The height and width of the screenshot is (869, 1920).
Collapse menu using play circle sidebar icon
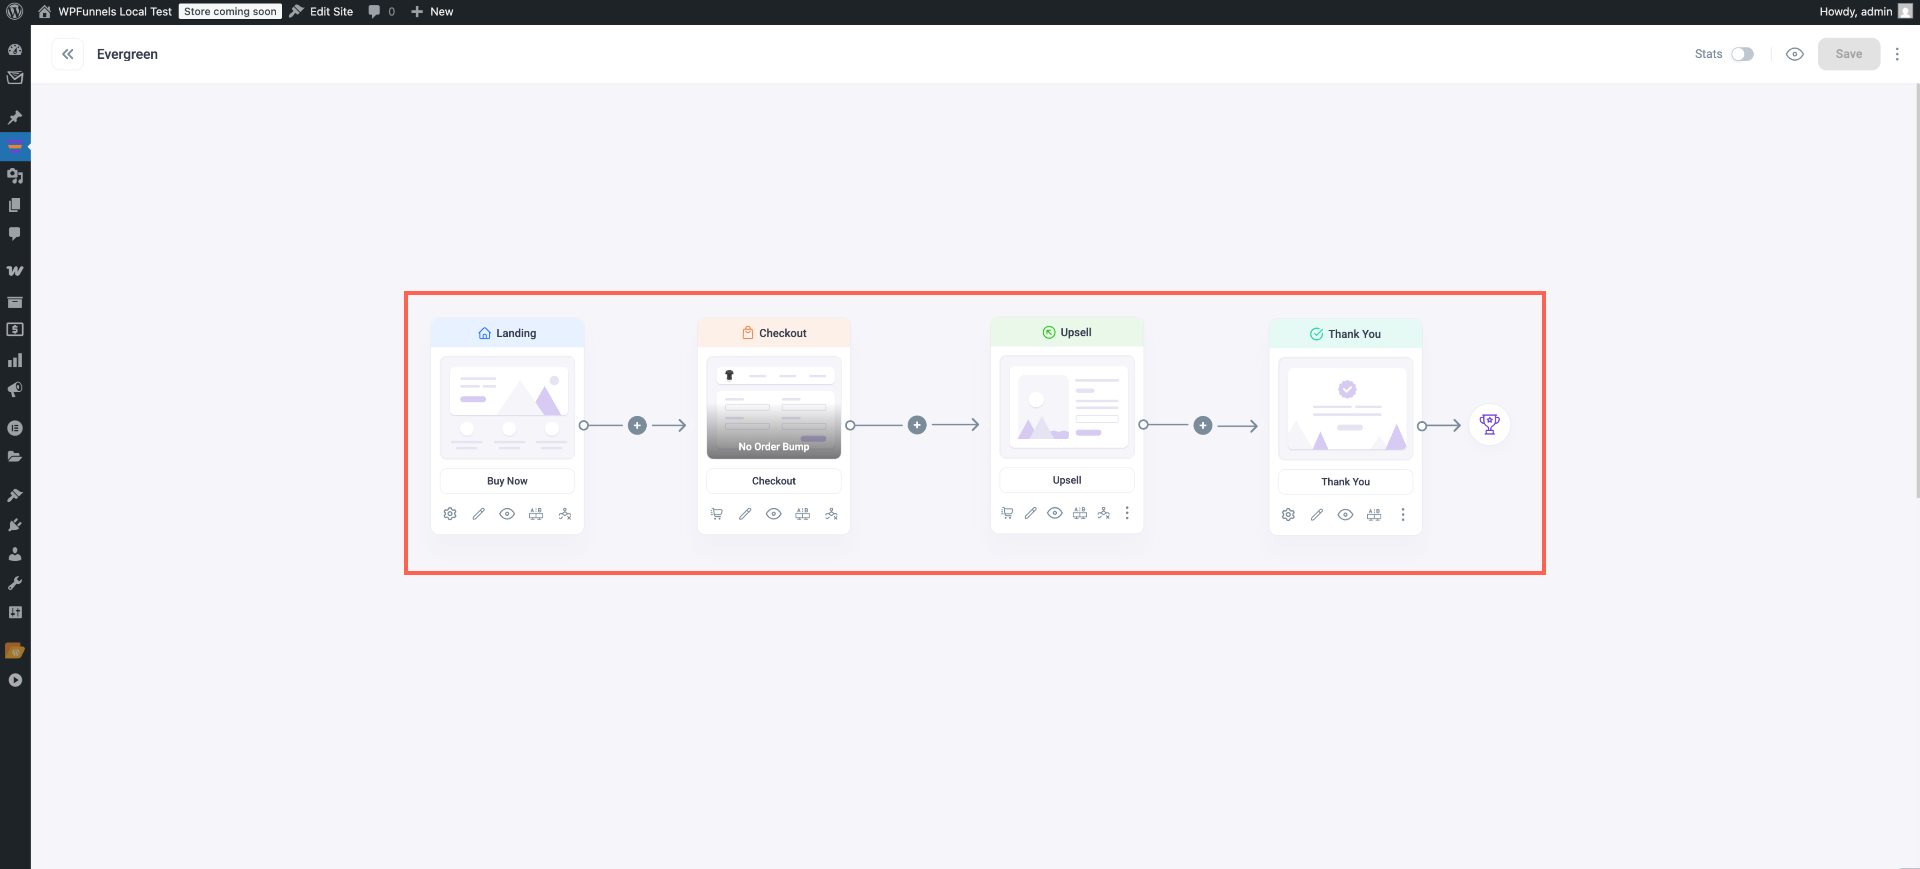(x=15, y=680)
